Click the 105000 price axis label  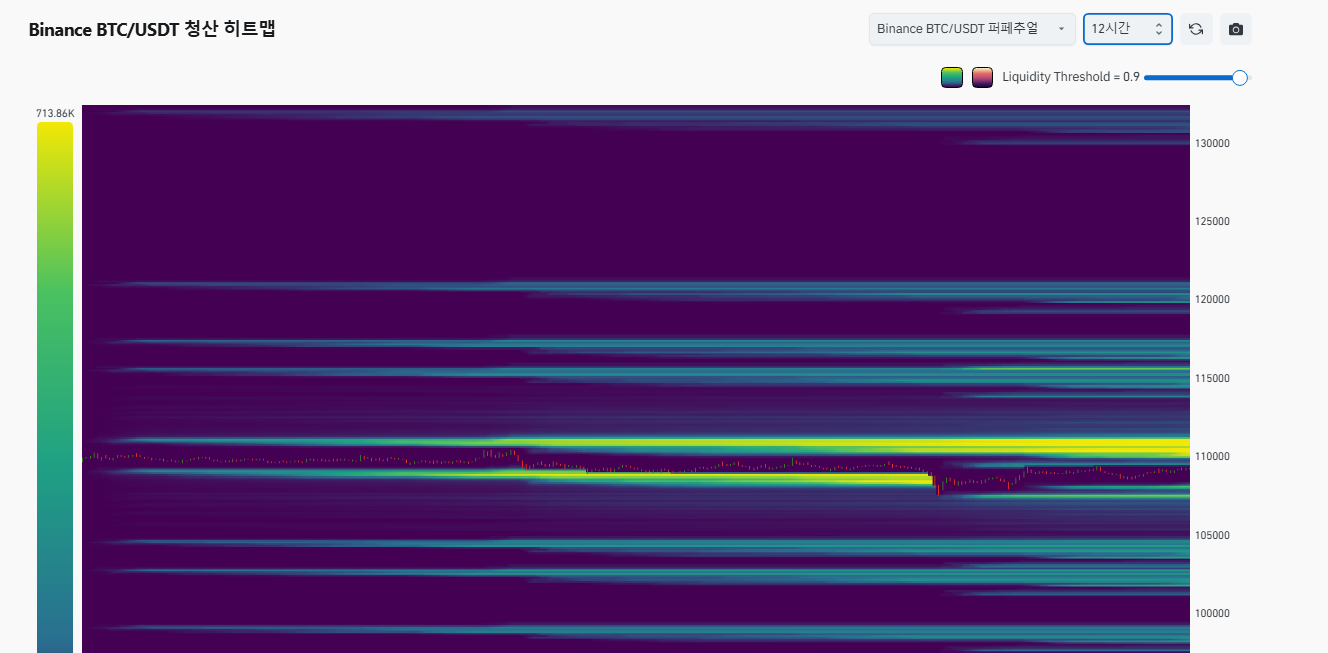tap(1212, 535)
